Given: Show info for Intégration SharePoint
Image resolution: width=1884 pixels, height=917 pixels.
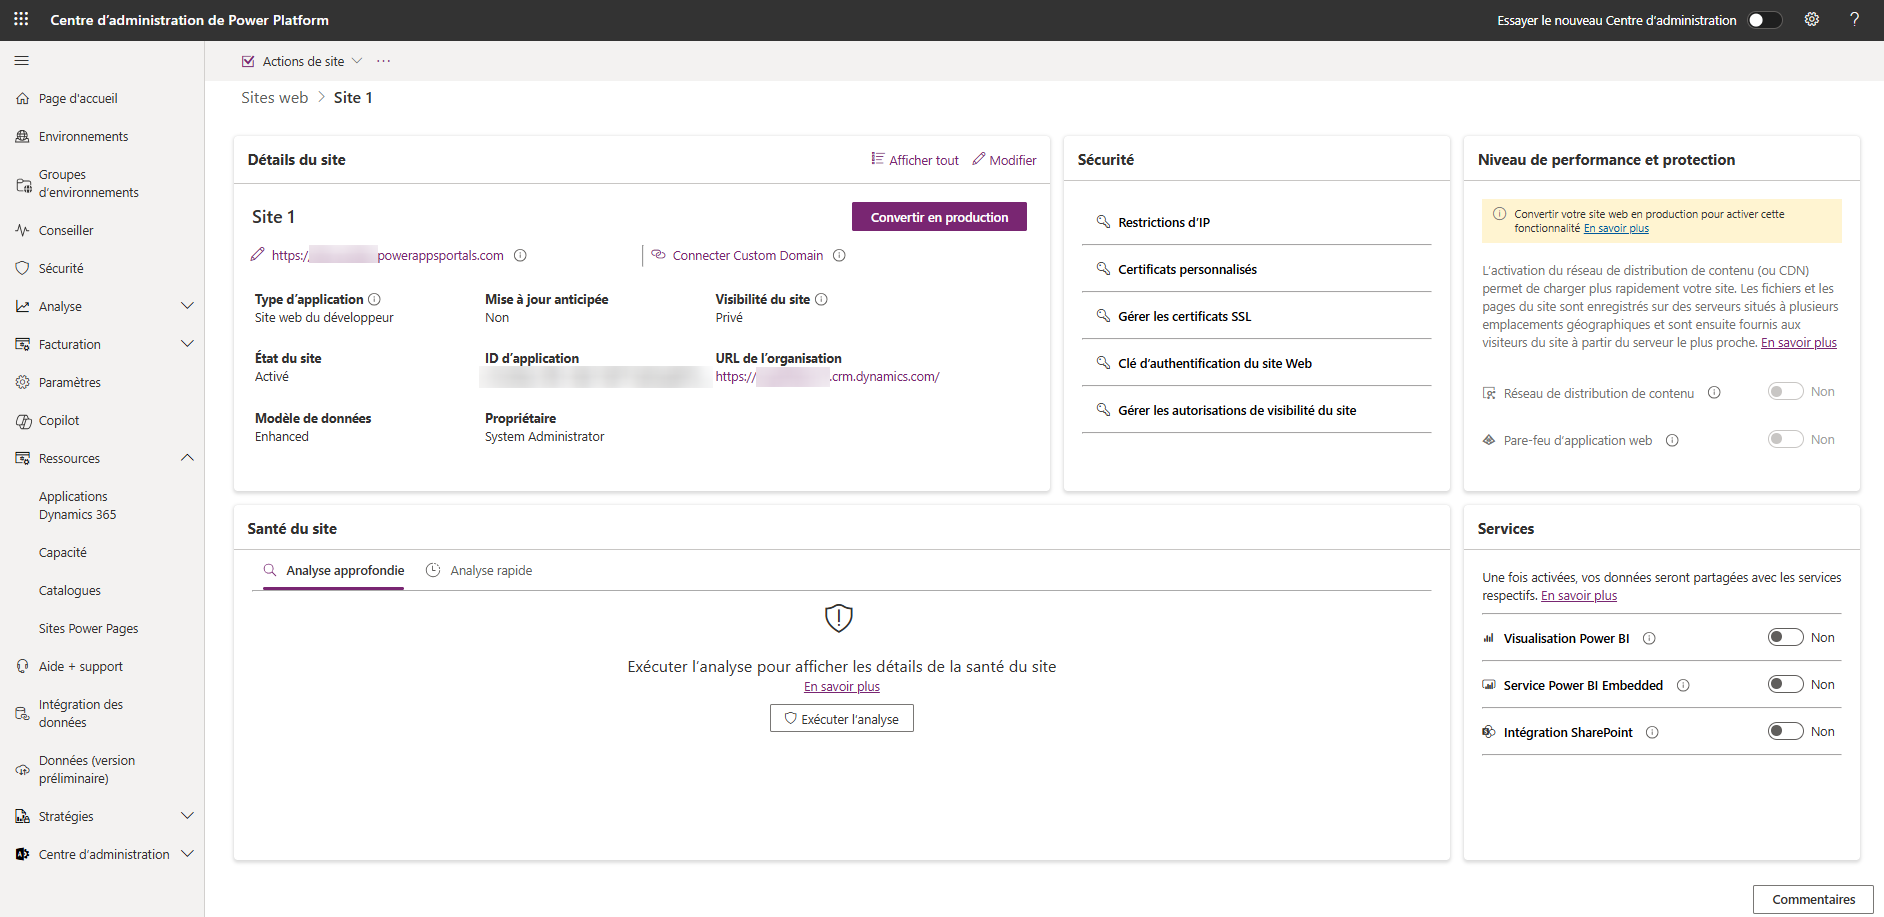Looking at the screenshot, I should [1652, 732].
